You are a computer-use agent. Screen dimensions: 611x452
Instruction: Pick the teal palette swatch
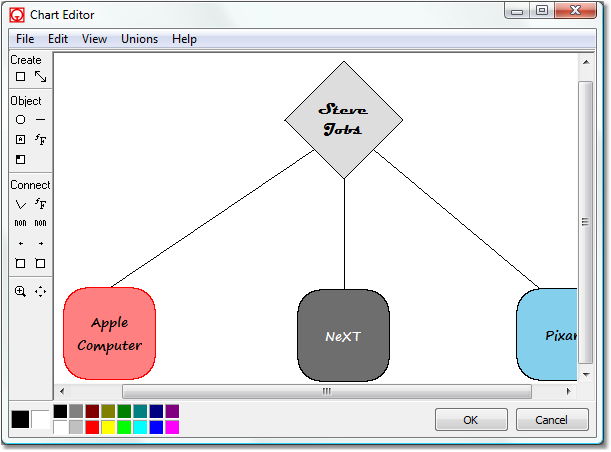point(140,411)
